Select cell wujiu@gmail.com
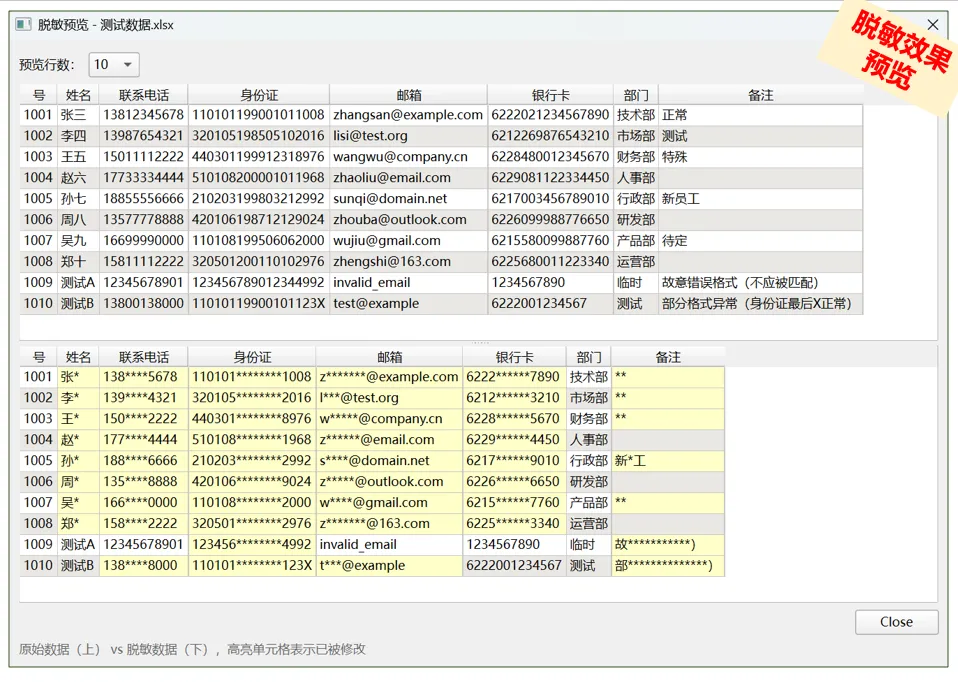 (408, 241)
